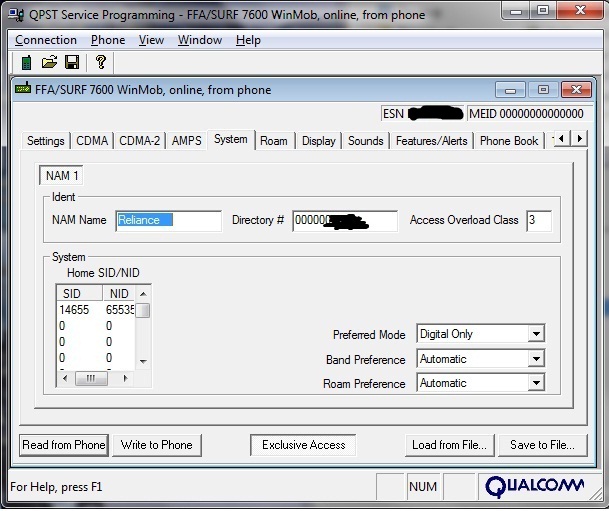Switch to the Display tab
The image size is (609, 511).
pos(318,141)
